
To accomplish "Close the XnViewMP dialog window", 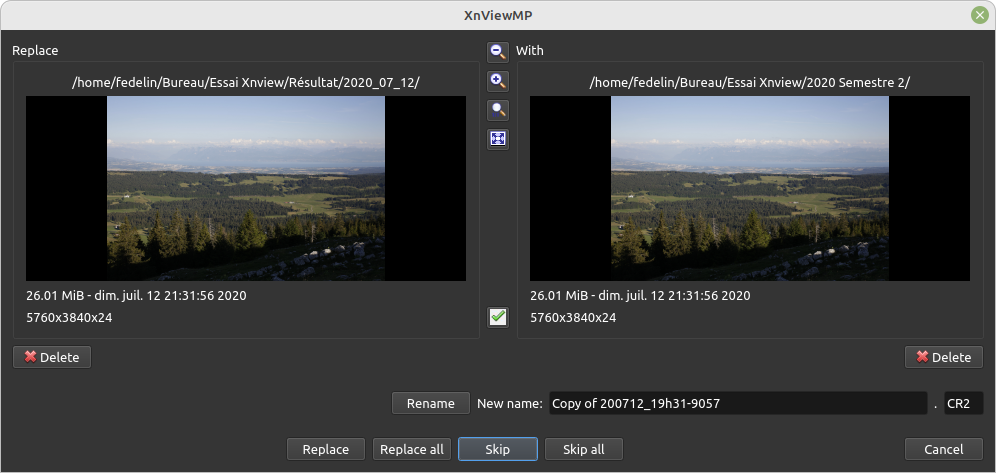I will click(980, 15).
